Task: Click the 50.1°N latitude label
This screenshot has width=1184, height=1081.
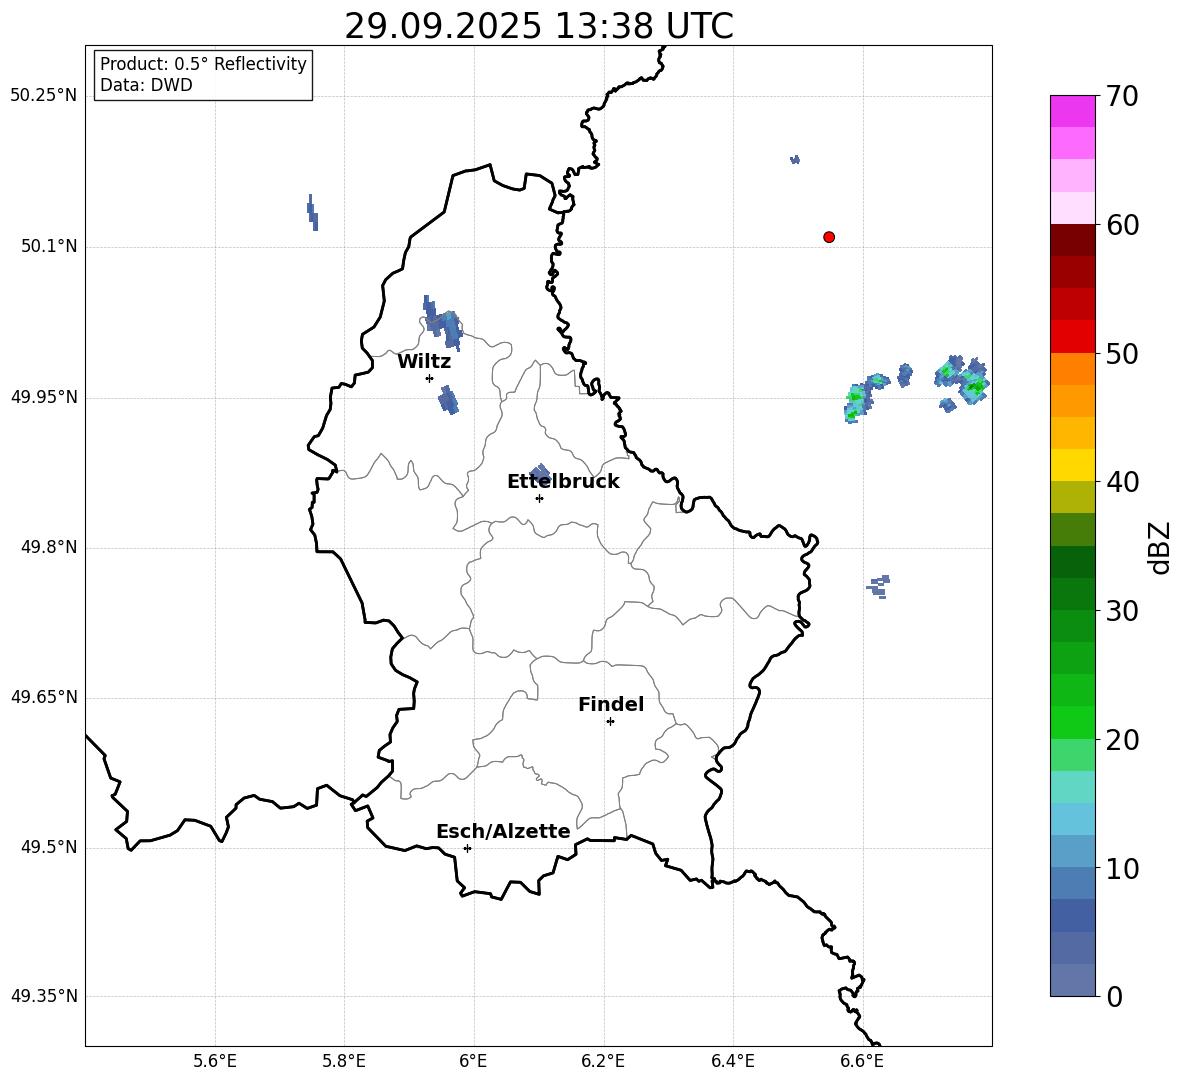Action: point(50,247)
